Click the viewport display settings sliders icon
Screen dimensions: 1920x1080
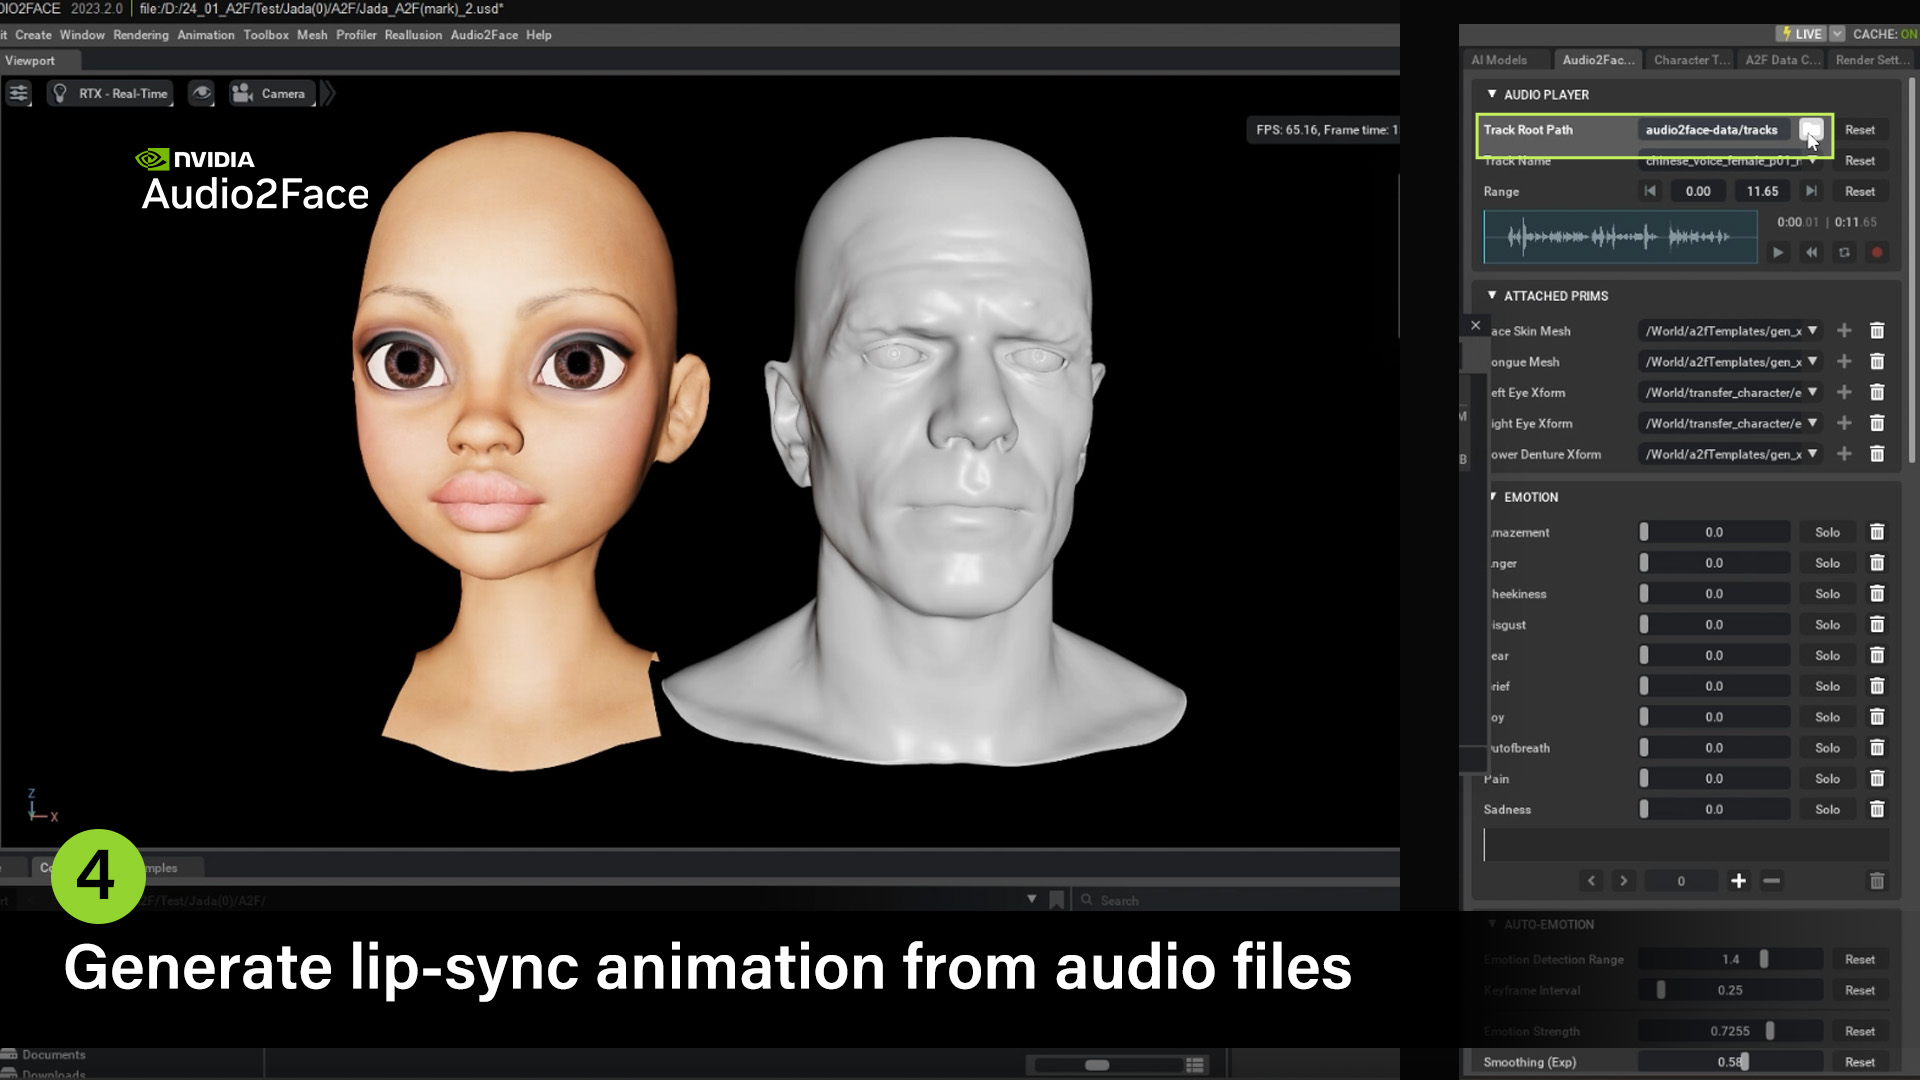(x=18, y=93)
